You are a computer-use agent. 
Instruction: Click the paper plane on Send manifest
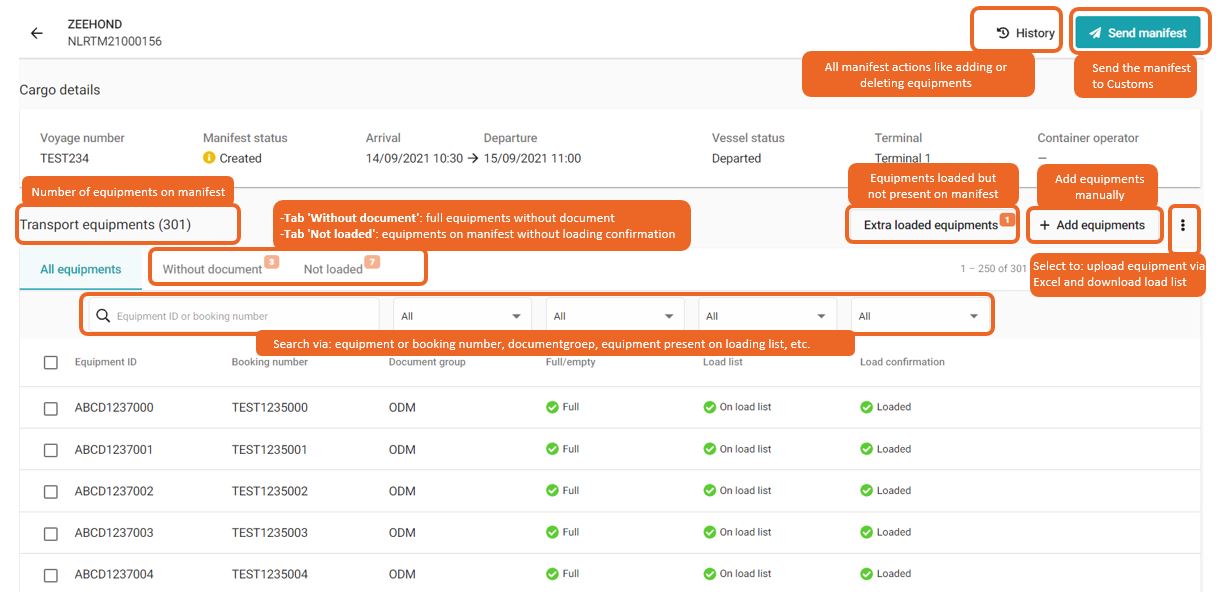pyautogui.click(x=1094, y=31)
